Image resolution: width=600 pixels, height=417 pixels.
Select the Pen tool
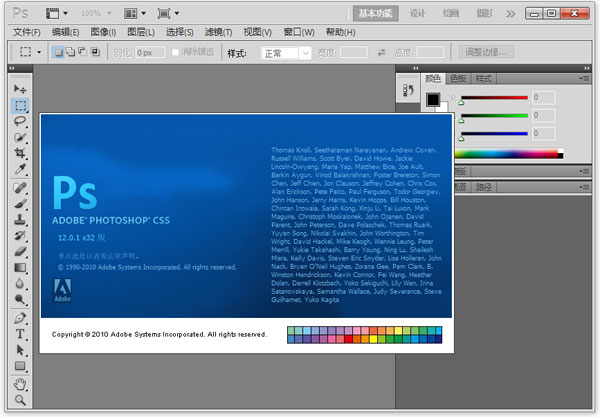[x=20, y=318]
